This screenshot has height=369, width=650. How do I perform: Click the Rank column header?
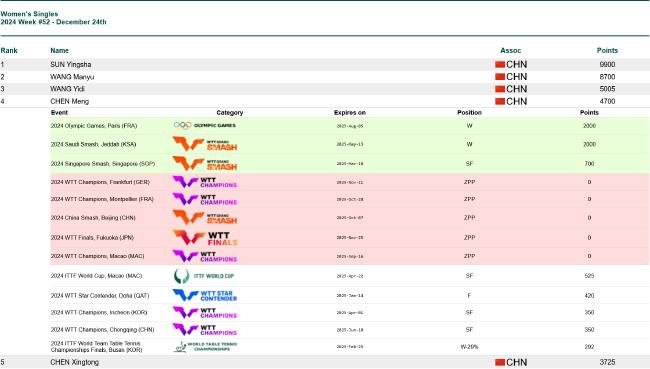pyautogui.click(x=9, y=51)
